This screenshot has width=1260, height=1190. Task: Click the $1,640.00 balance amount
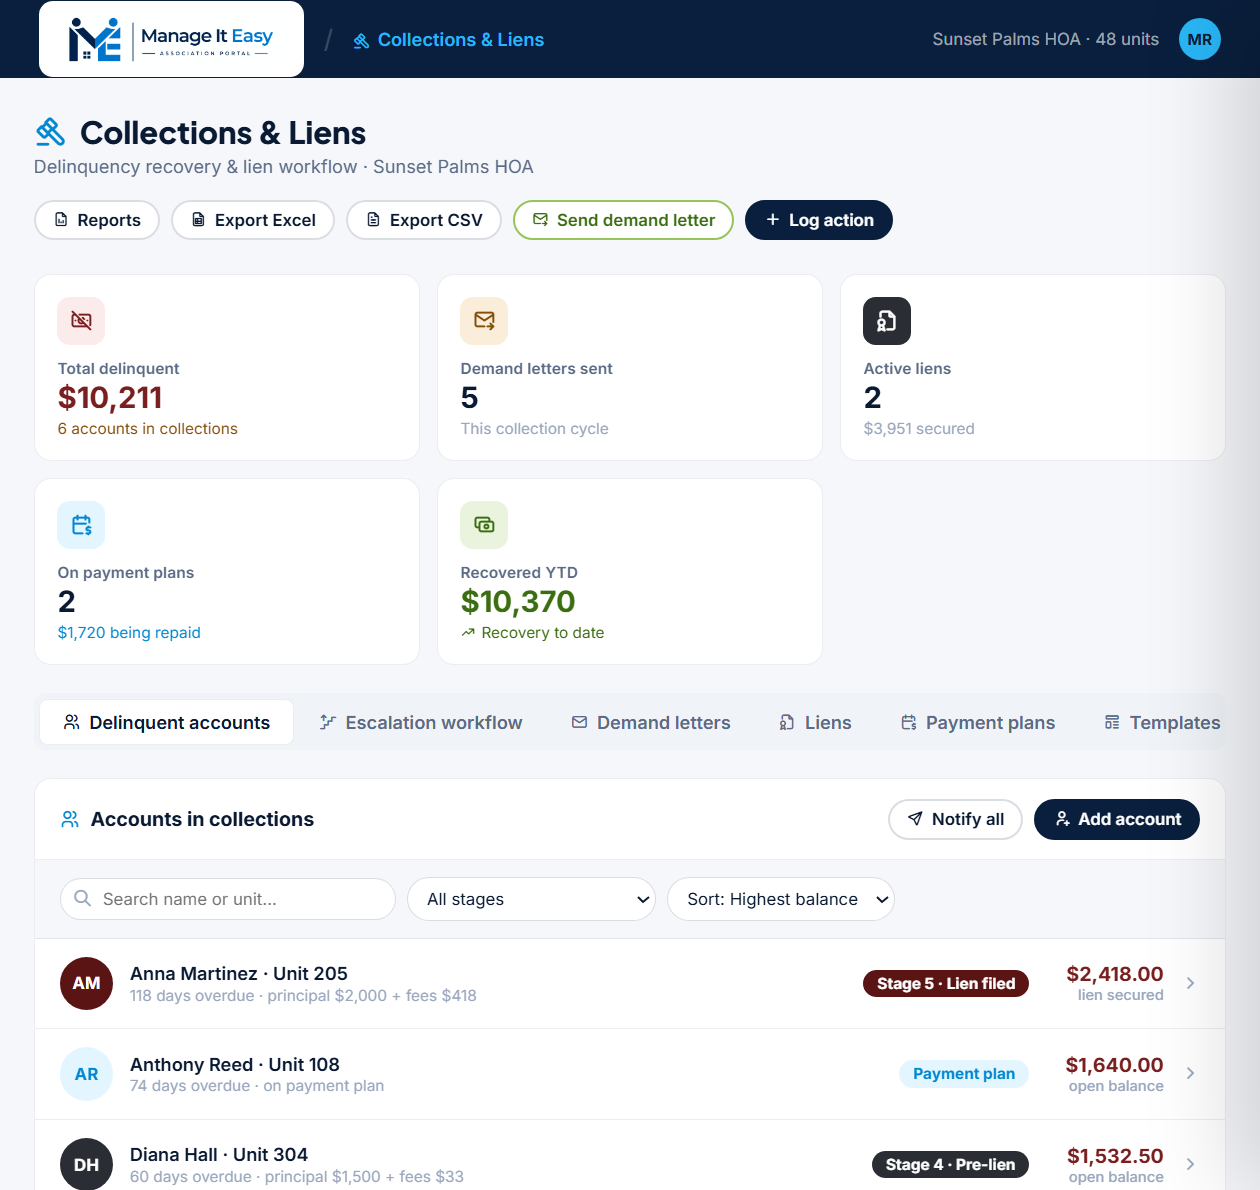coord(1114,1065)
